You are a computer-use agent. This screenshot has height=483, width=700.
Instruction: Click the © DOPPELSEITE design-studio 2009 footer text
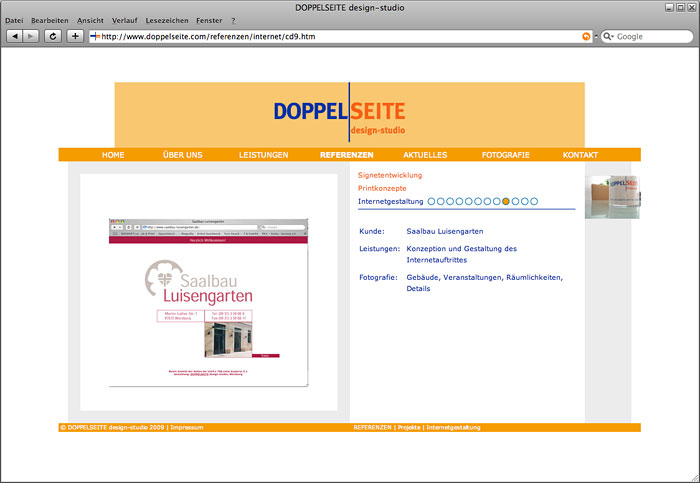pyautogui.click(x=112, y=428)
